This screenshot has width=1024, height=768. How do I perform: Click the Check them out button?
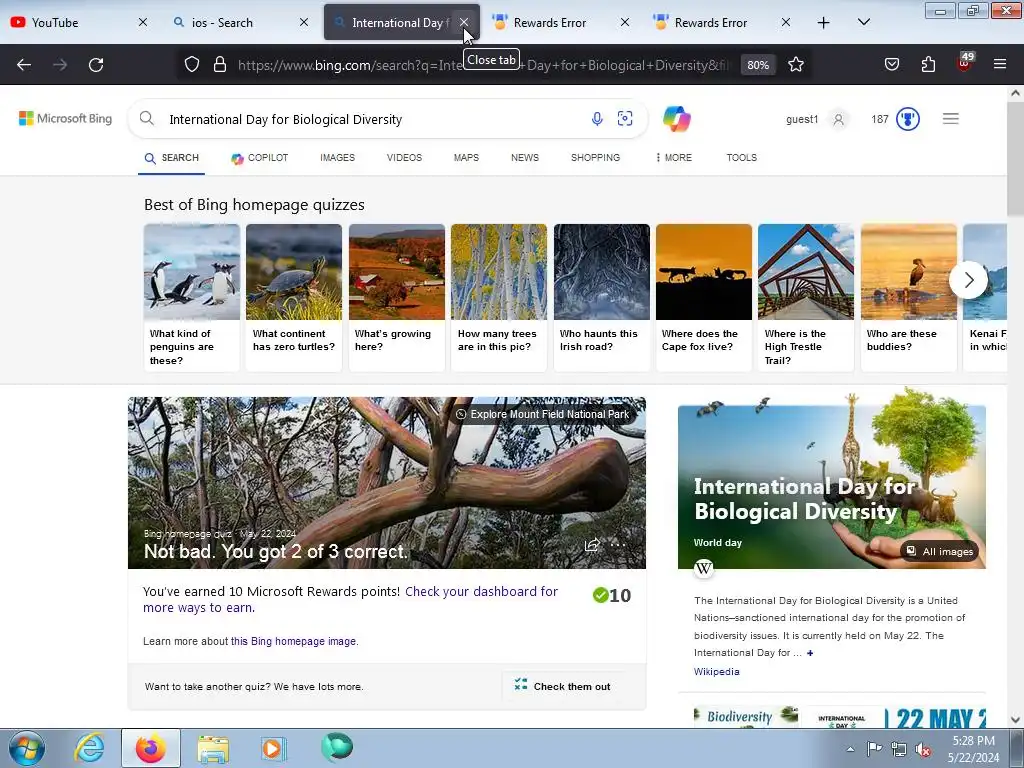pos(563,686)
